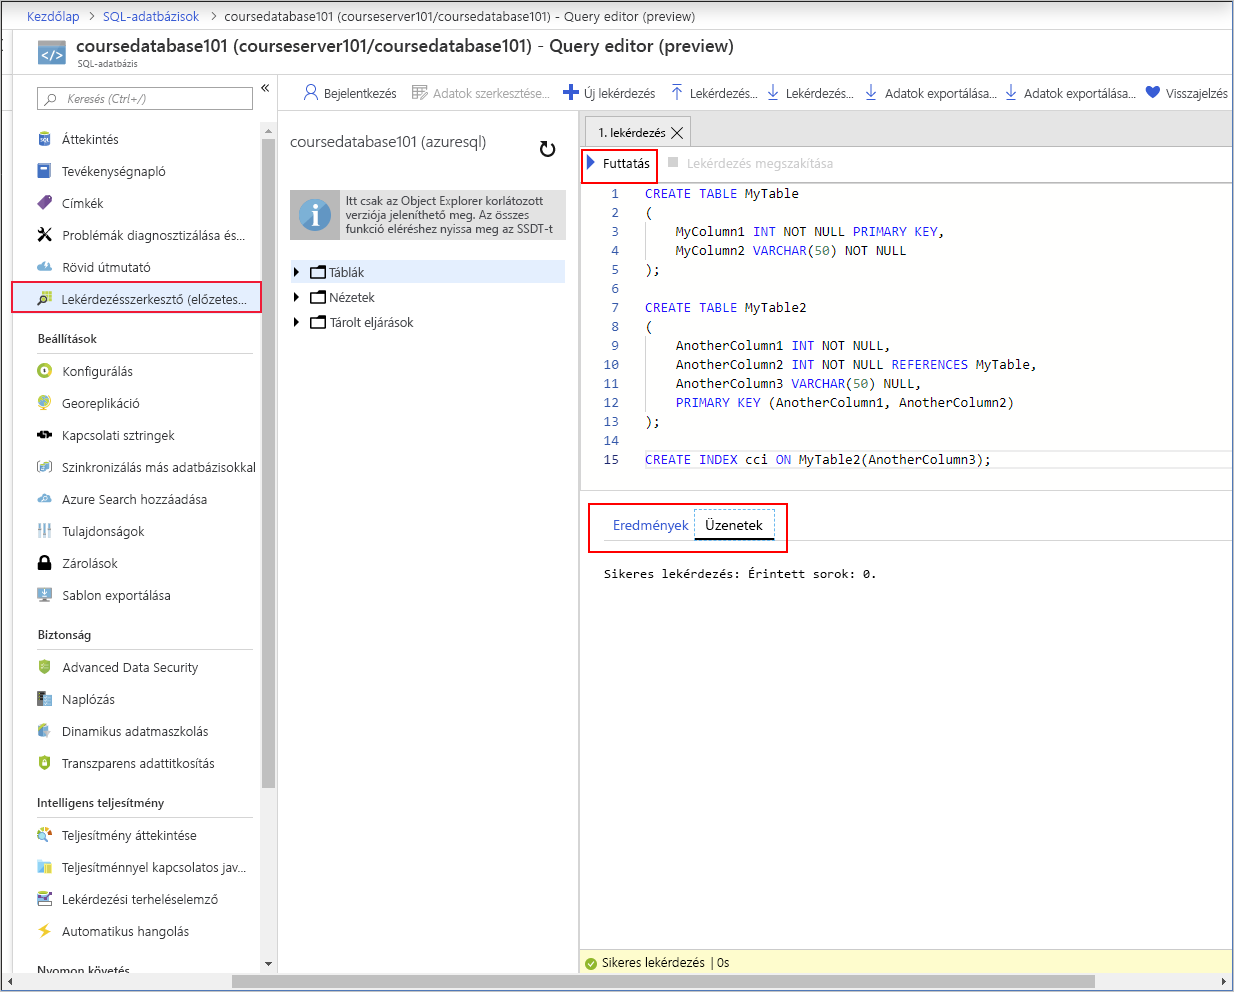
Task: Refresh the Object Explorer database tree
Action: pyautogui.click(x=547, y=149)
